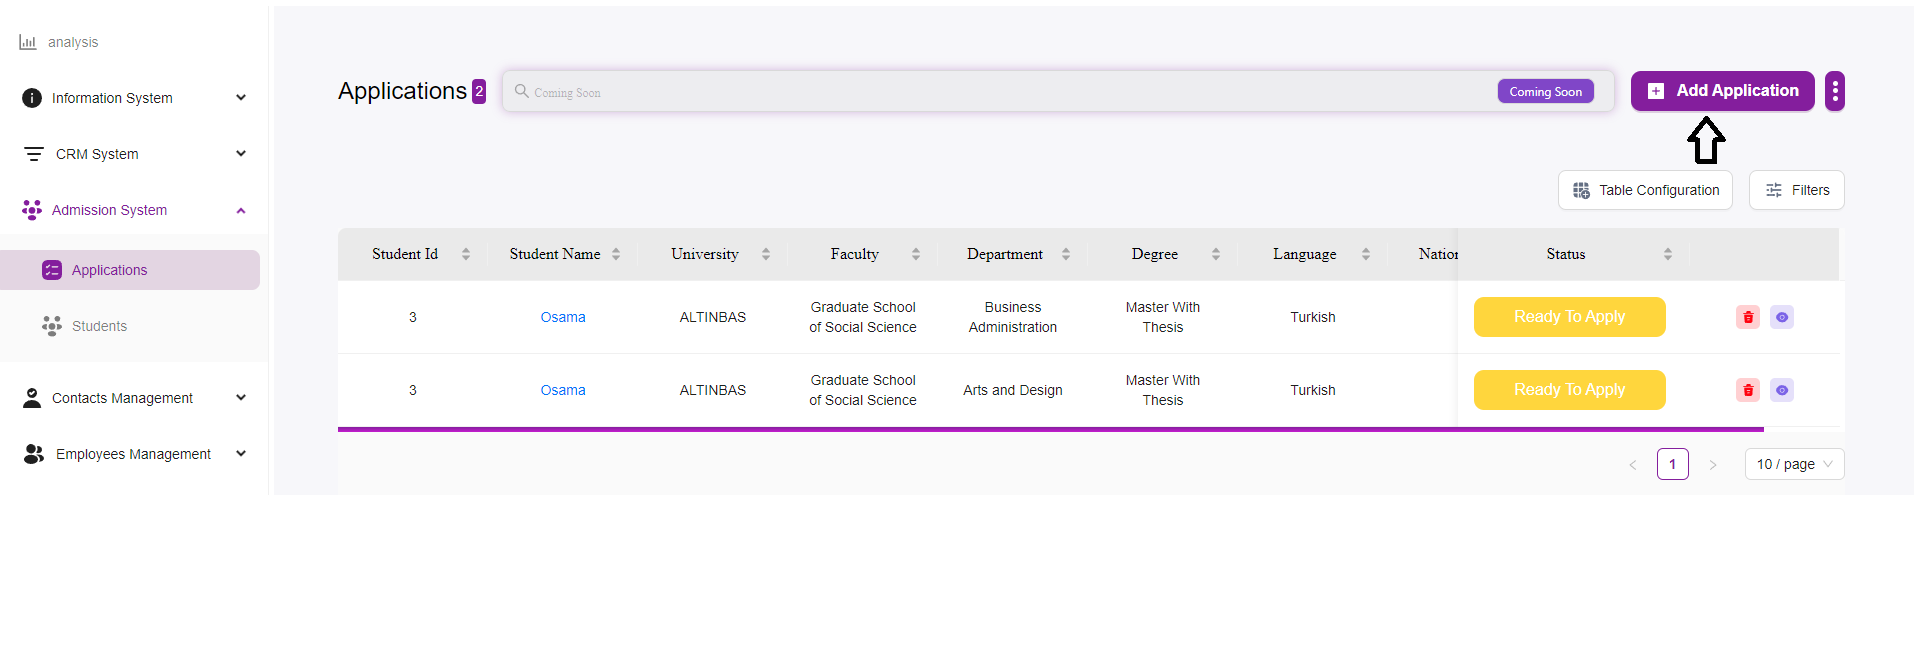View the Business Administration application details
The width and height of the screenshot is (1914, 648).
click(x=1781, y=317)
